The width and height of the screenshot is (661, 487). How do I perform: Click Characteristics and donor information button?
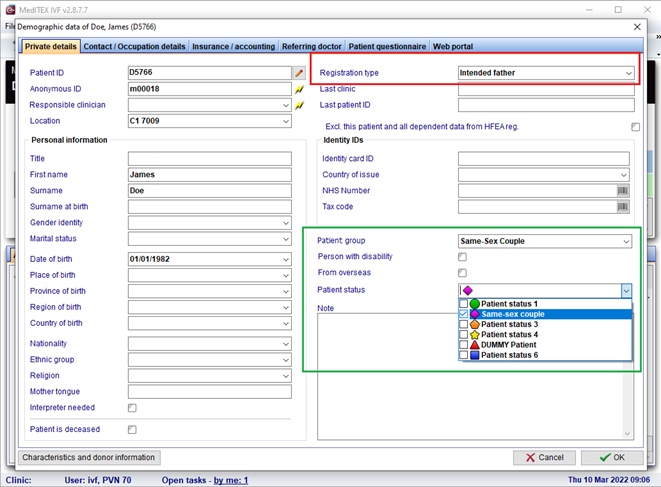89,457
